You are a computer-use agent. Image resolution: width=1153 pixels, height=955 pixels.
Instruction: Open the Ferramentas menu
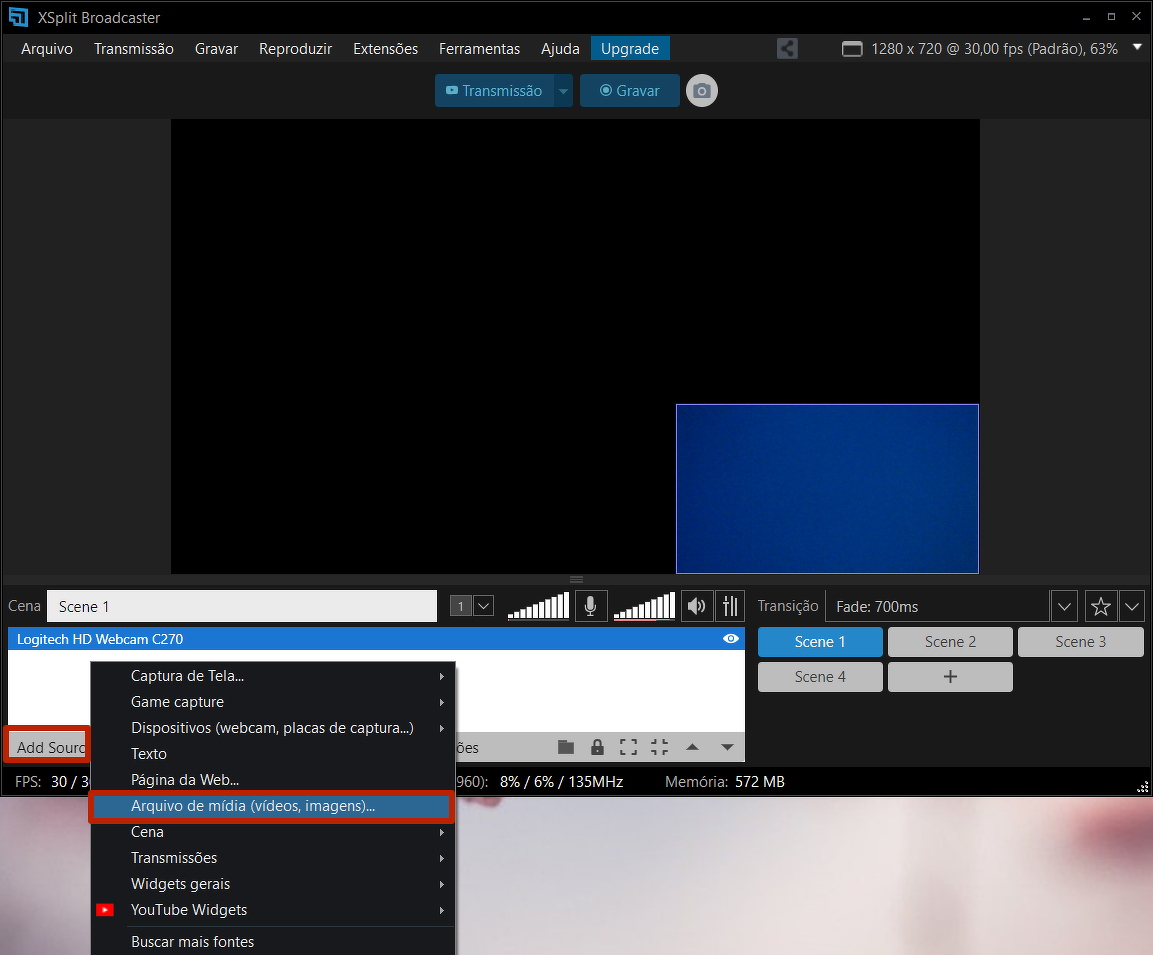click(479, 49)
